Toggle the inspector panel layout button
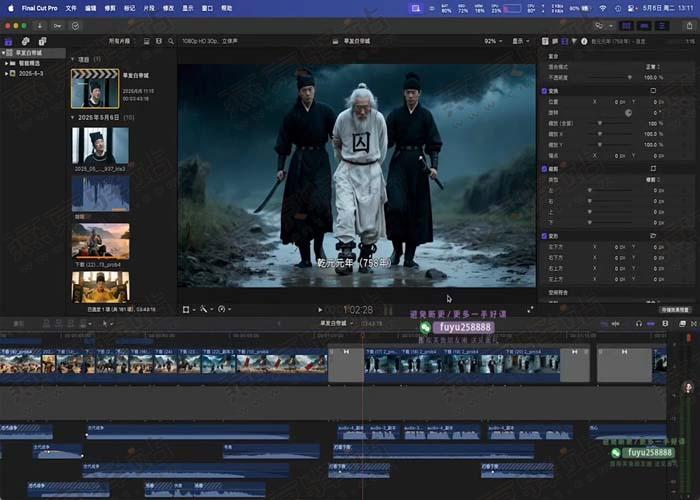700x500 pixels. click(x=662, y=26)
